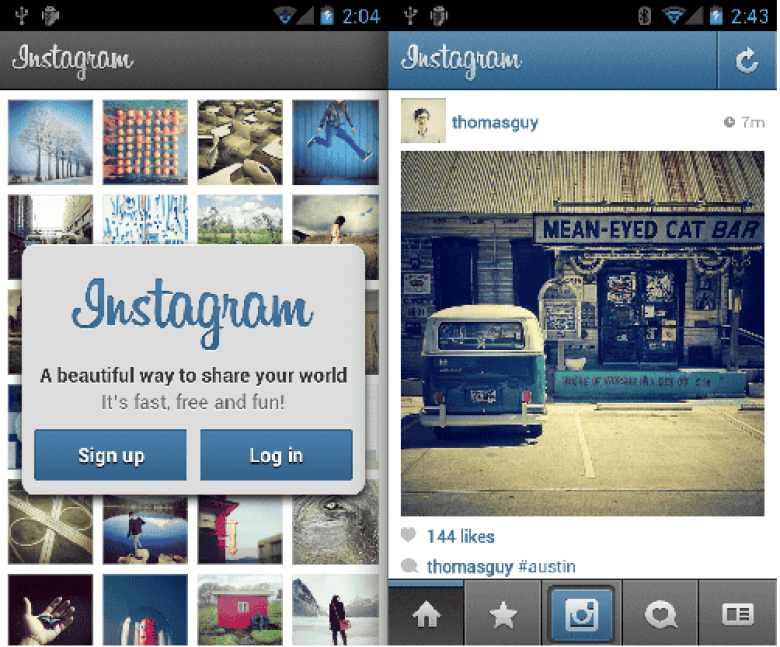Open the red house thumbnail

[x=240, y=610]
